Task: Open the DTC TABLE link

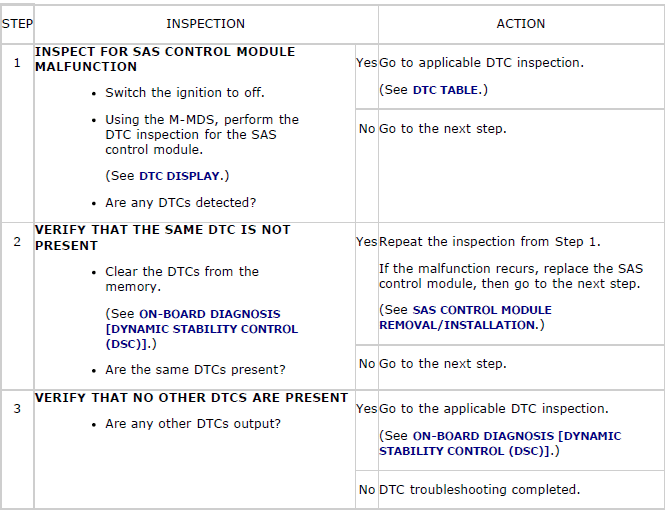Action: pyautogui.click(x=445, y=90)
